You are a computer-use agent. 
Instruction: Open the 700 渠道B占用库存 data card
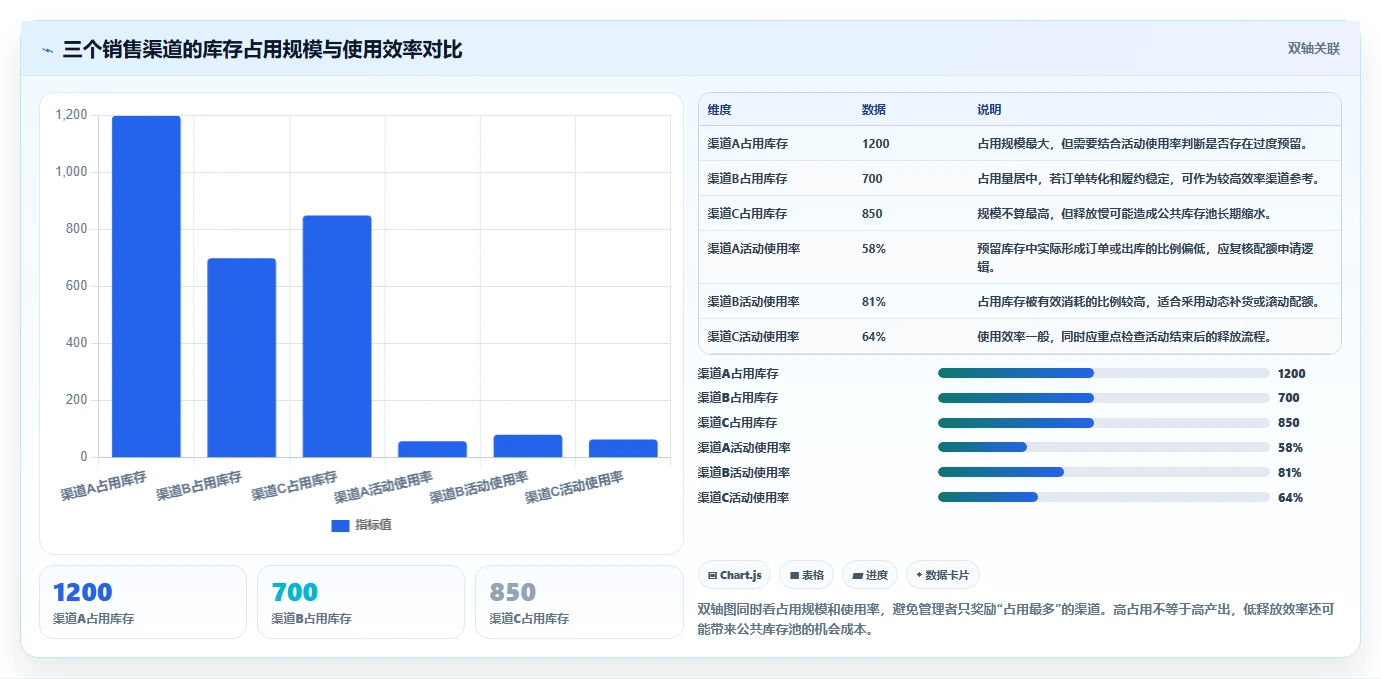(x=361, y=602)
